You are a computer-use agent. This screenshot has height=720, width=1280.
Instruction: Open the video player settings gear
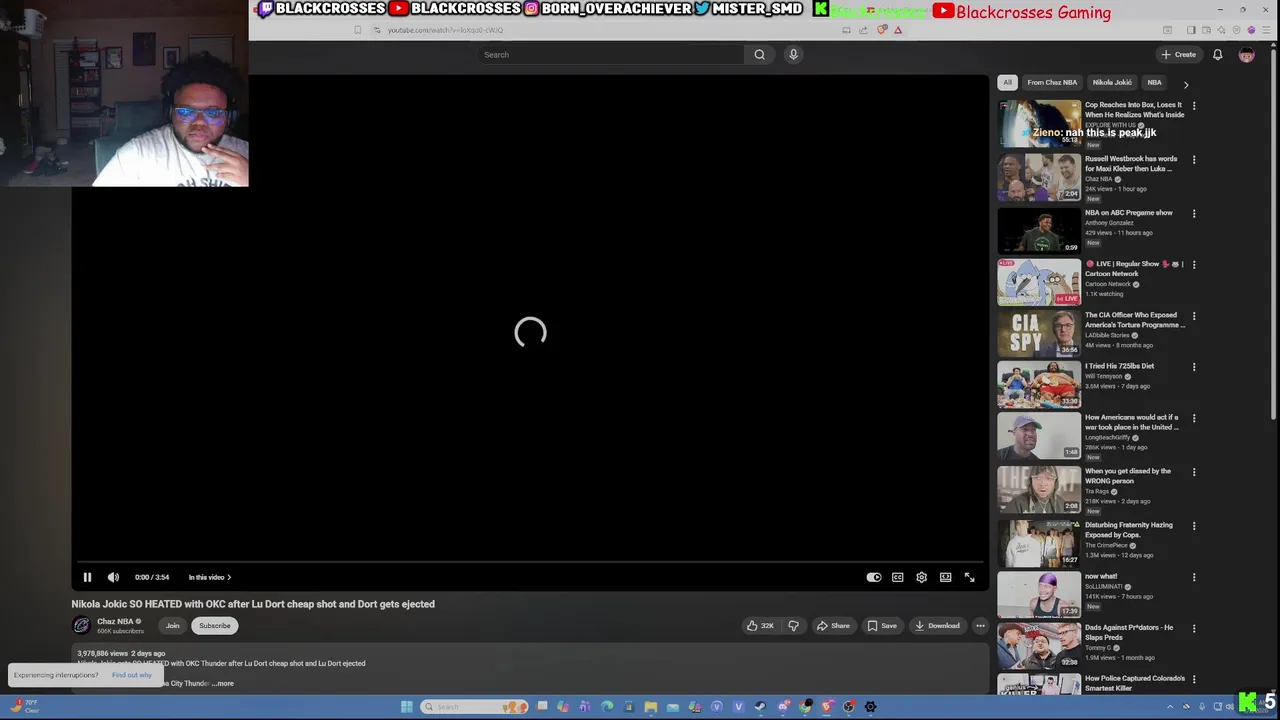pos(921,577)
